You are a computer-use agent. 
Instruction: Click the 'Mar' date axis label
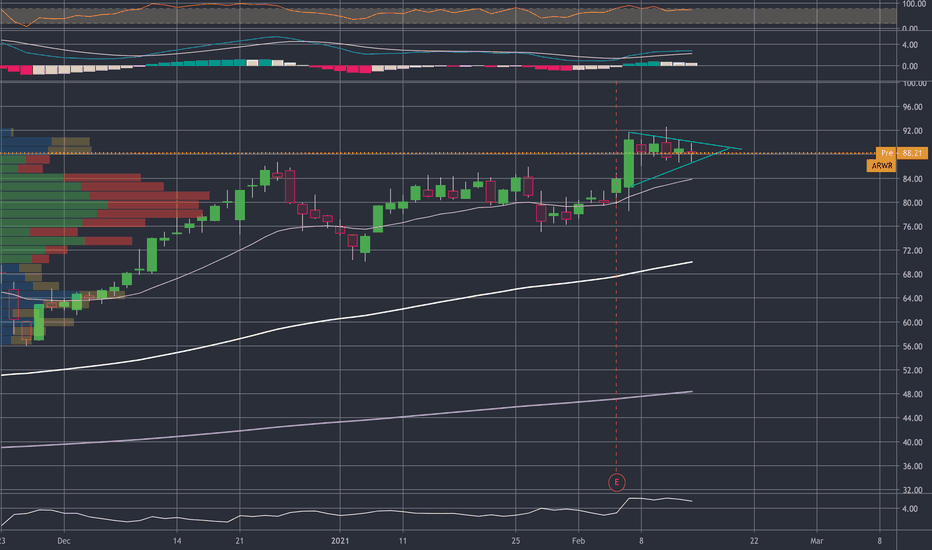[x=817, y=541]
